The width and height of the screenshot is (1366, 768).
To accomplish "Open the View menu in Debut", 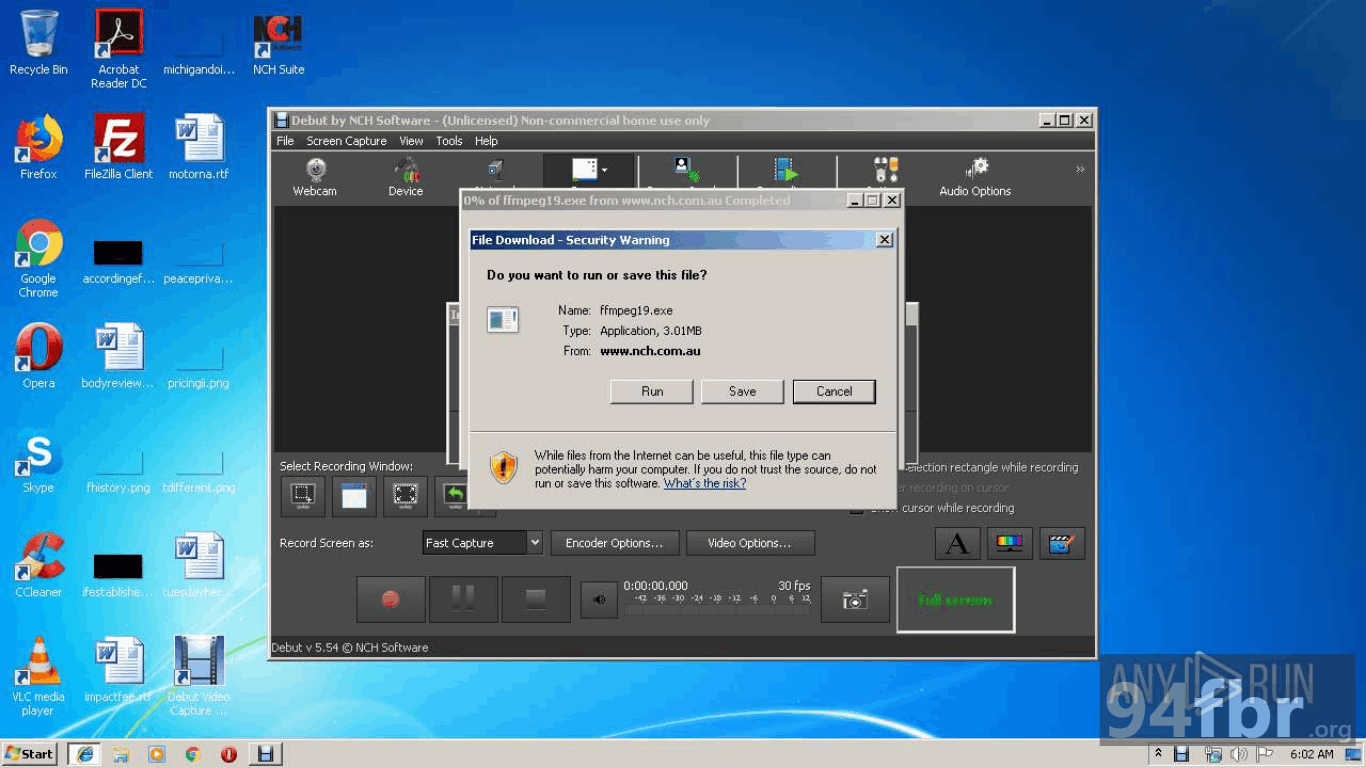I will pos(411,141).
